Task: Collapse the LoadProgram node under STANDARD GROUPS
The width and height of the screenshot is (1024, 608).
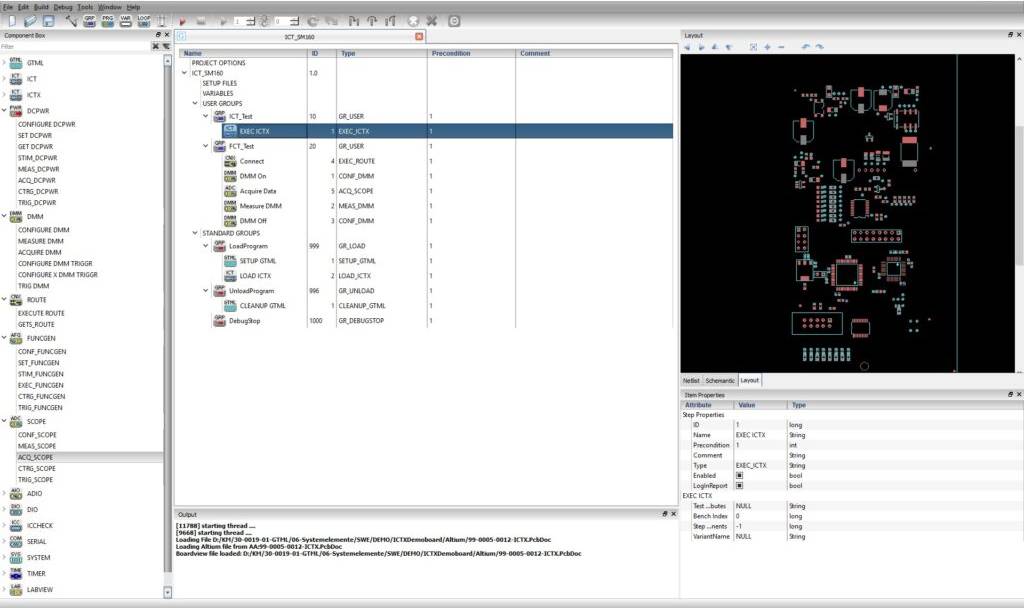Action: pos(205,246)
